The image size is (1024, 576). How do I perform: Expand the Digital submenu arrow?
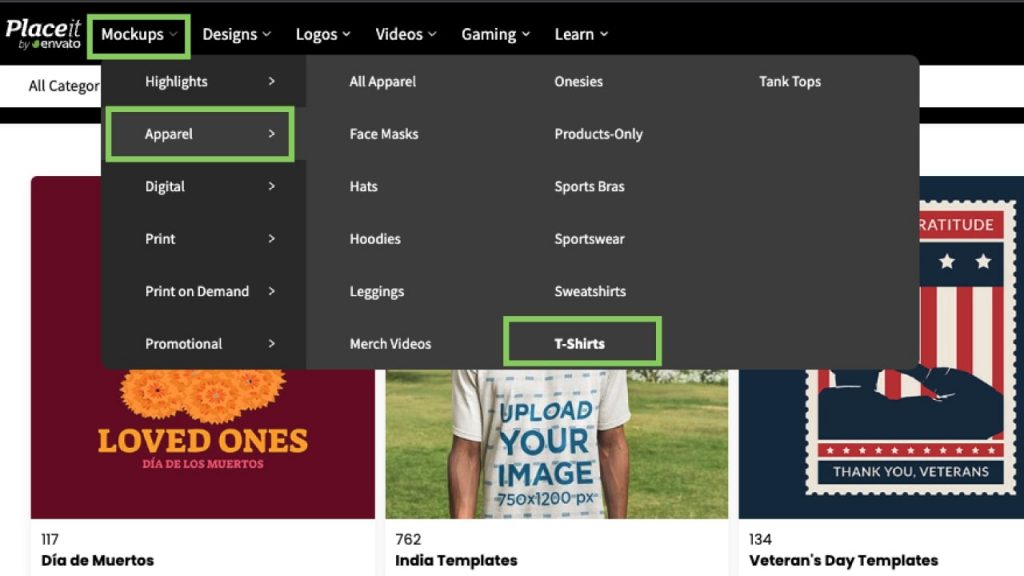pyautogui.click(x=271, y=186)
